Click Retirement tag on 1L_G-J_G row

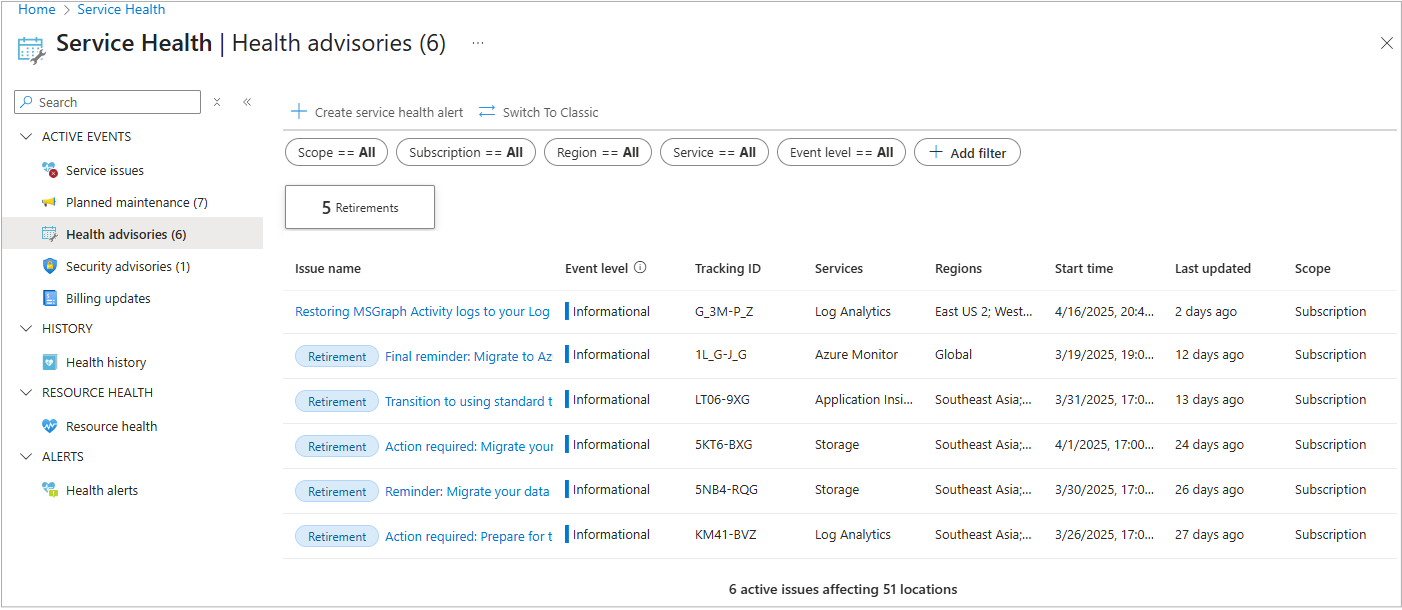click(337, 356)
